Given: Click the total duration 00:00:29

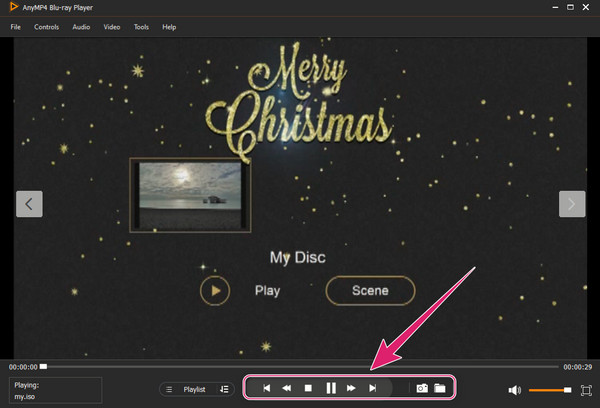Looking at the screenshot, I should coord(577,367).
